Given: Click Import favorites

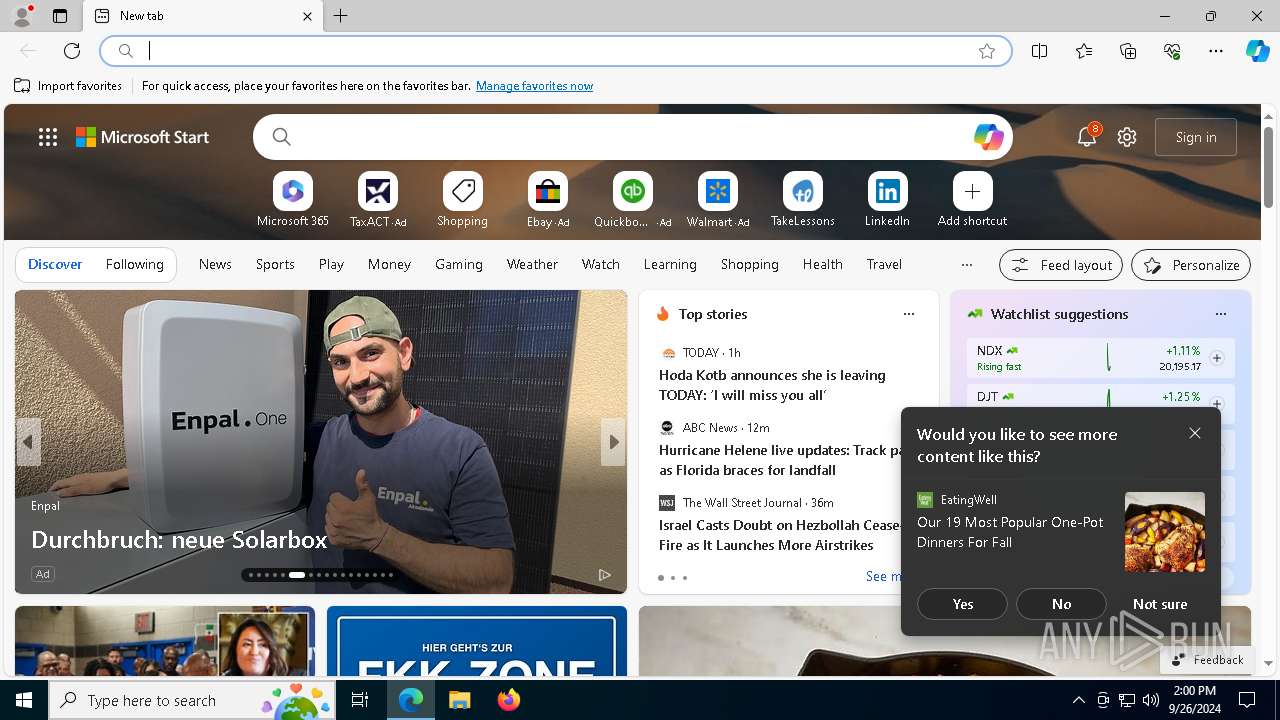Looking at the screenshot, I should (x=68, y=86).
